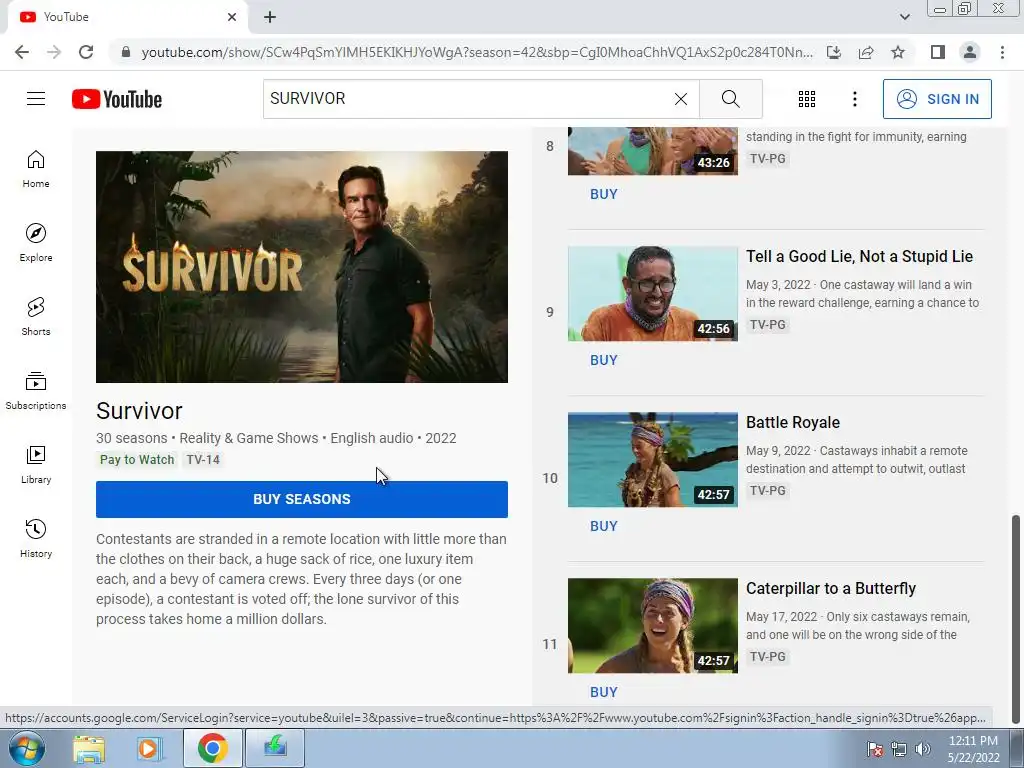Go back in Chrome
The width and height of the screenshot is (1024, 768).
click(x=22, y=52)
